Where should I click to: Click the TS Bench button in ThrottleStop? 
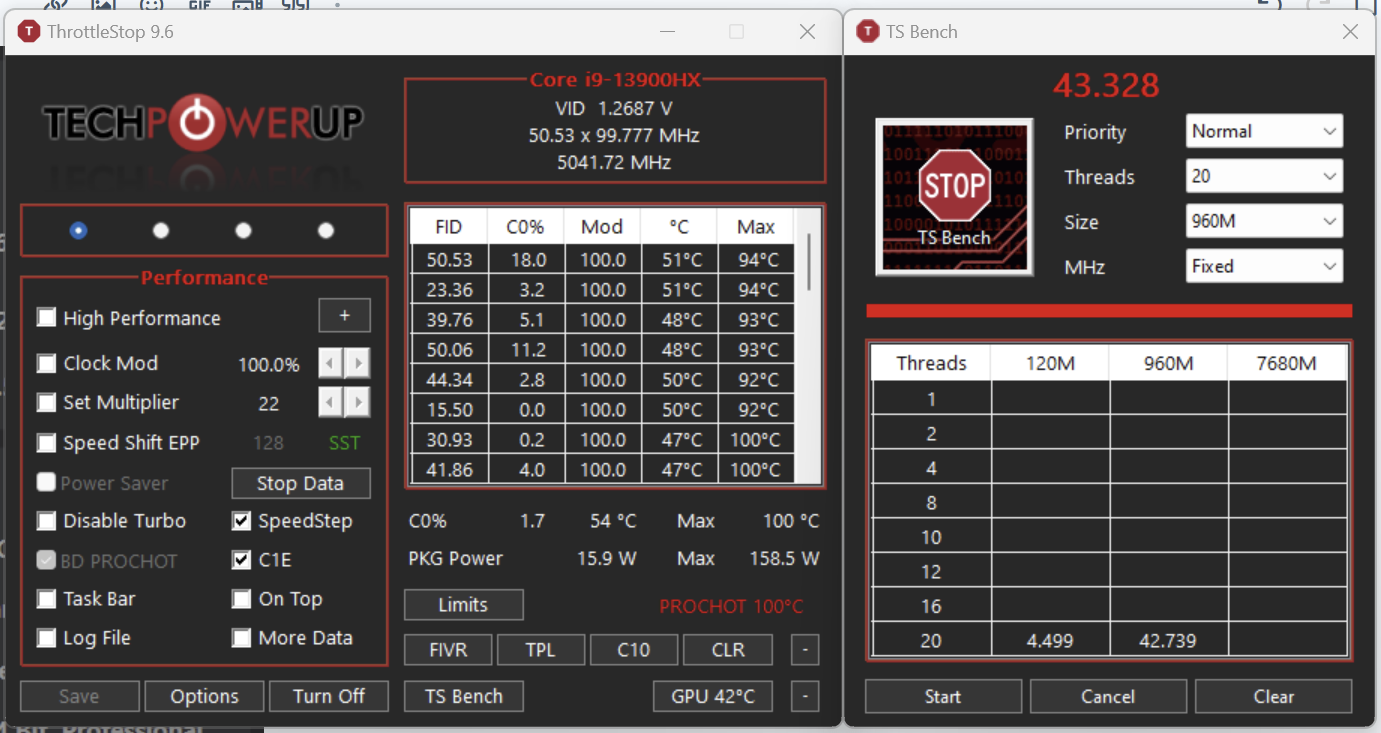[464, 696]
